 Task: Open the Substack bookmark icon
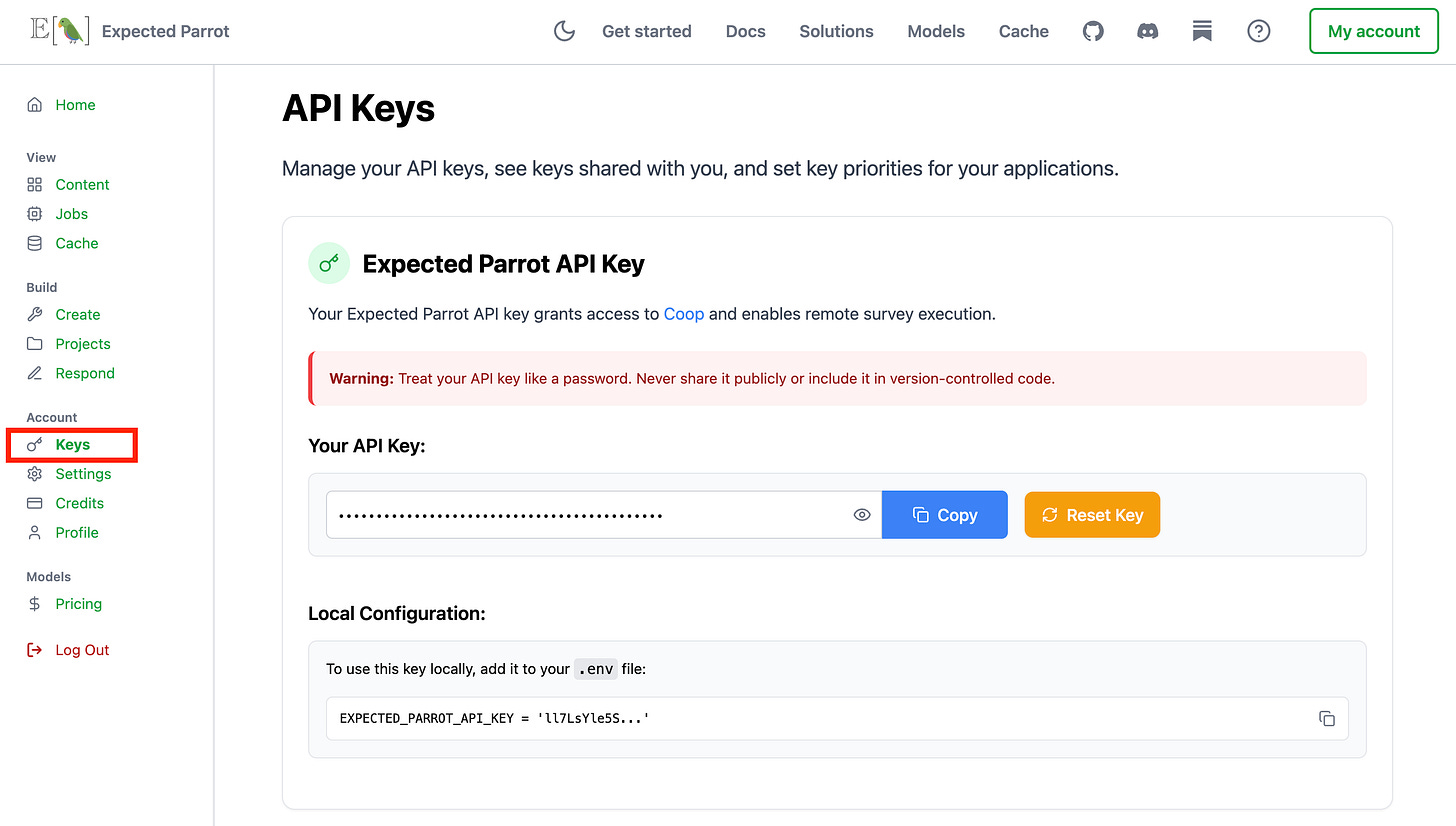pyautogui.click(x=1202, y=31)
